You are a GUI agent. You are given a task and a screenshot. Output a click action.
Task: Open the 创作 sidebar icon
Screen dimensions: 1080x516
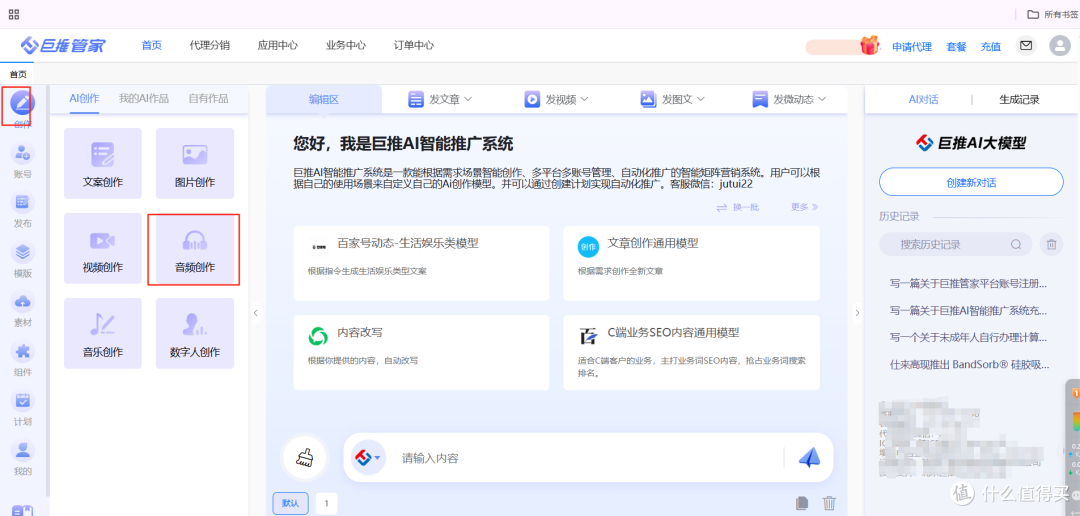tap(23, 104)
